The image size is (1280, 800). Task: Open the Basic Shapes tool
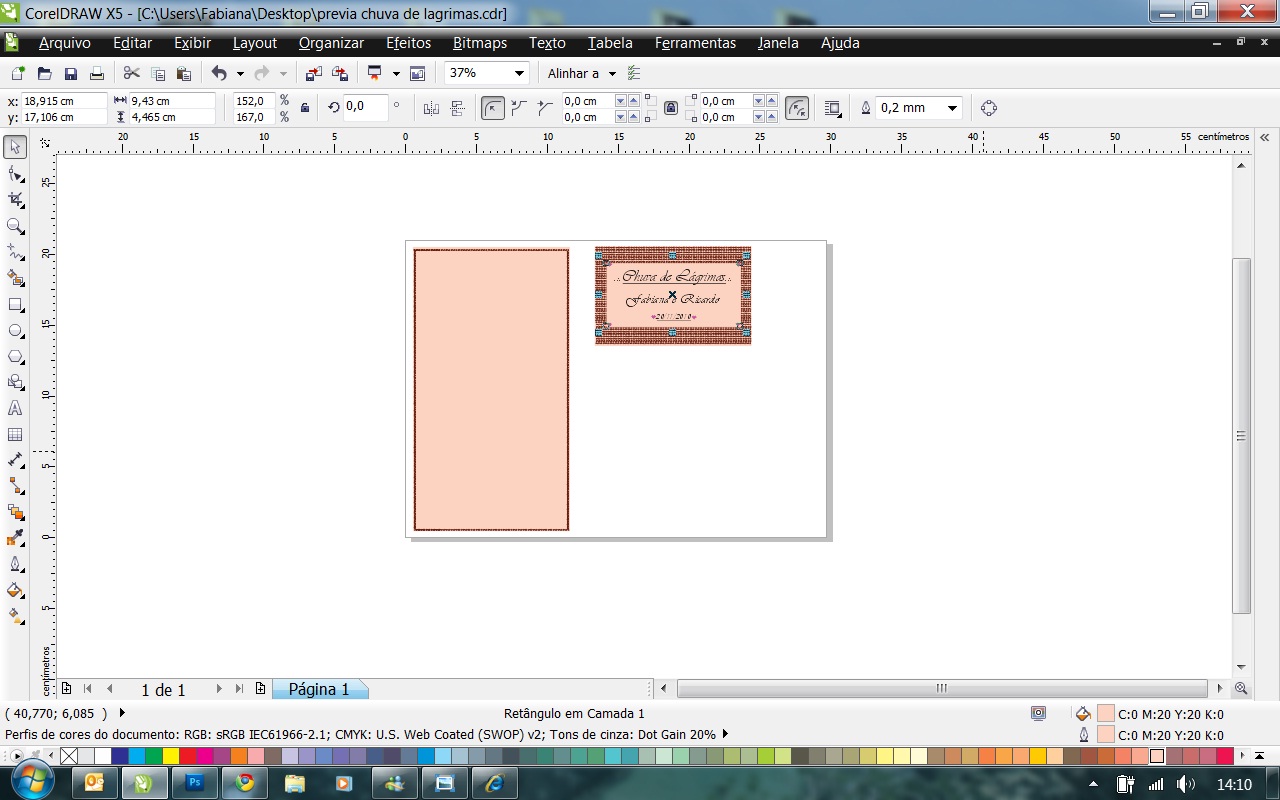(x=15, y=382)
